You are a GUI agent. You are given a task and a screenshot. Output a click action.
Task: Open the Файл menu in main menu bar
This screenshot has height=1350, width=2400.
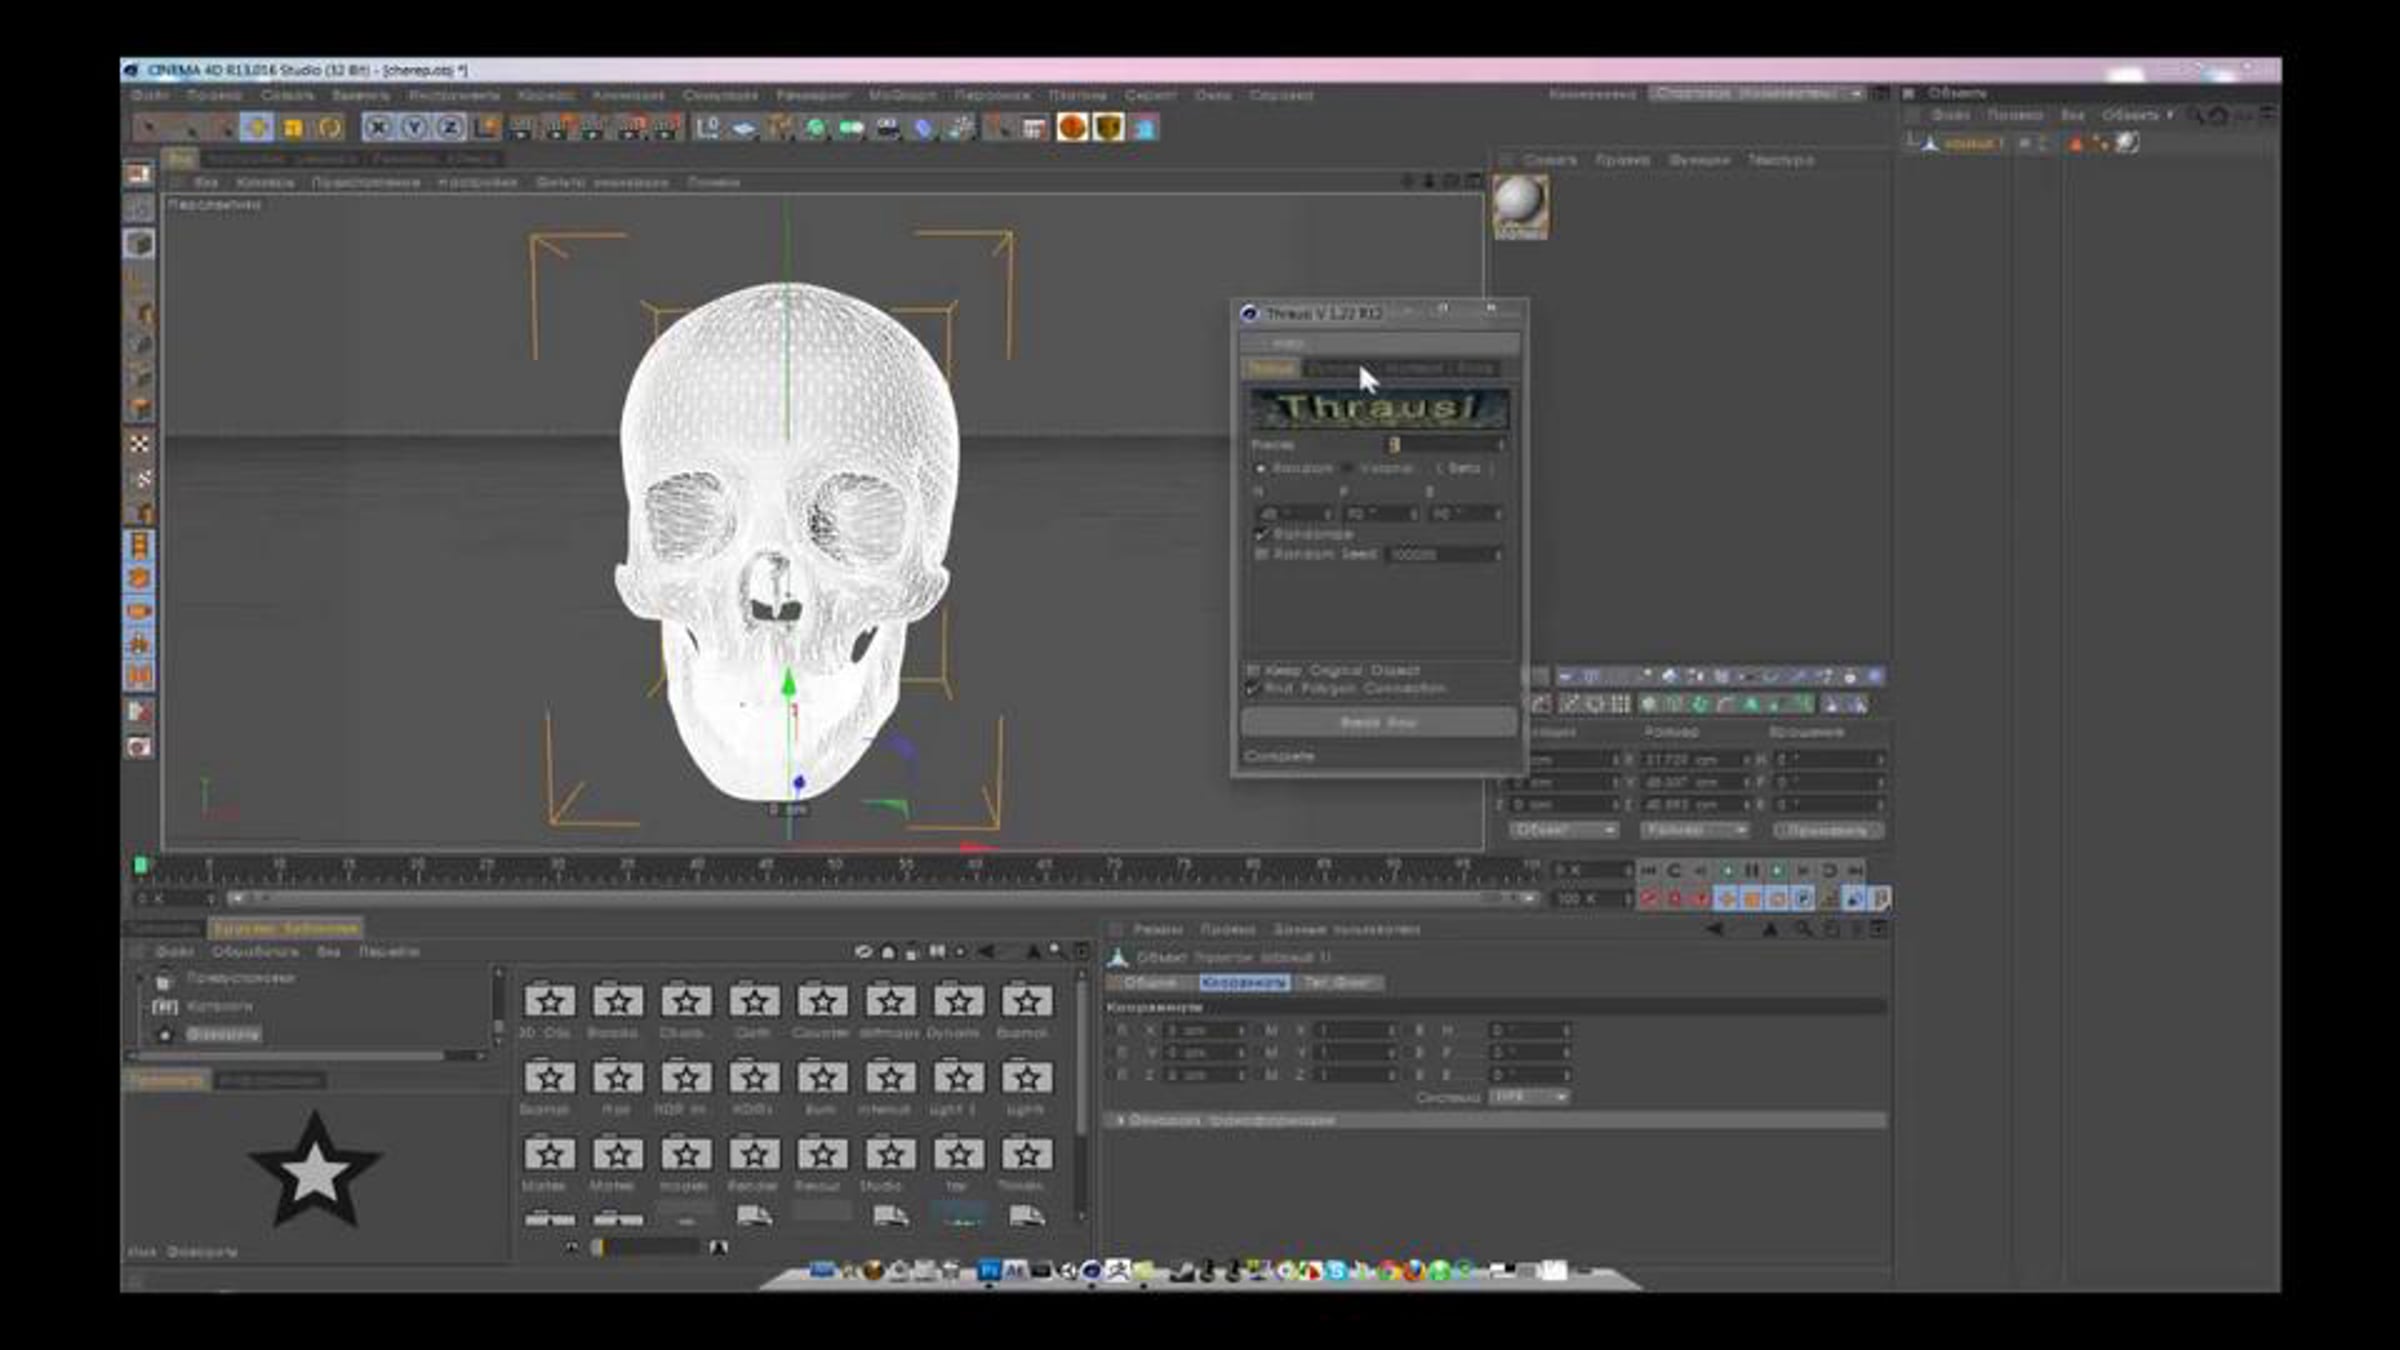(150, 95)
